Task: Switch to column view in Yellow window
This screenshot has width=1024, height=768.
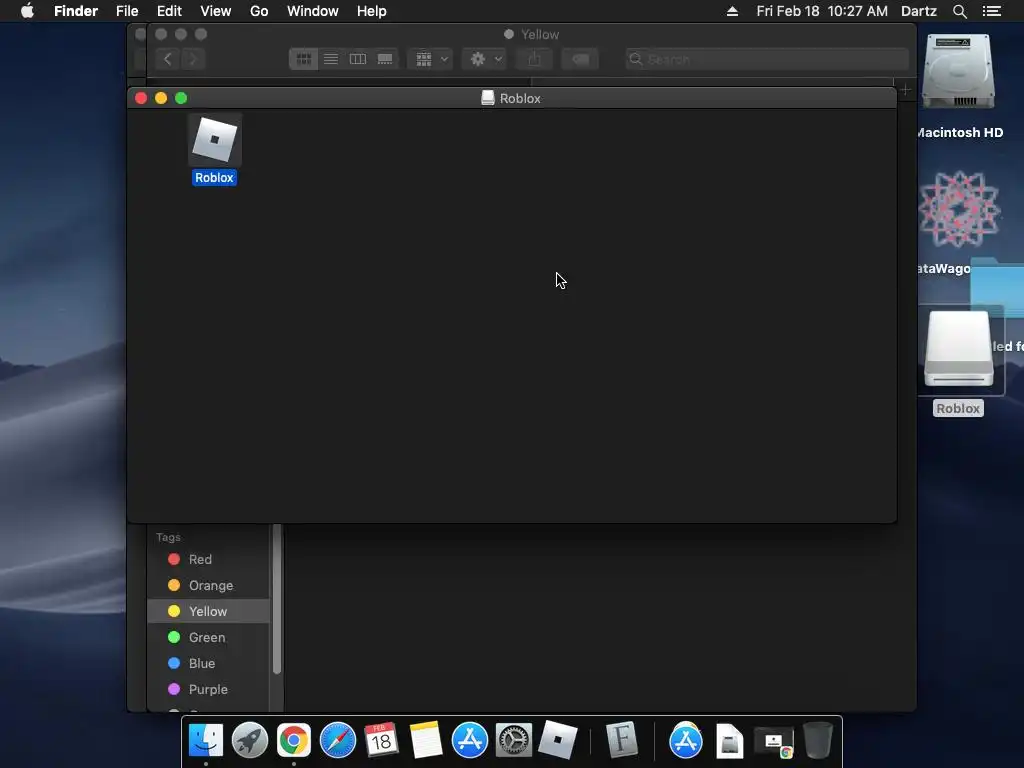Action: (x=358, y=59)
